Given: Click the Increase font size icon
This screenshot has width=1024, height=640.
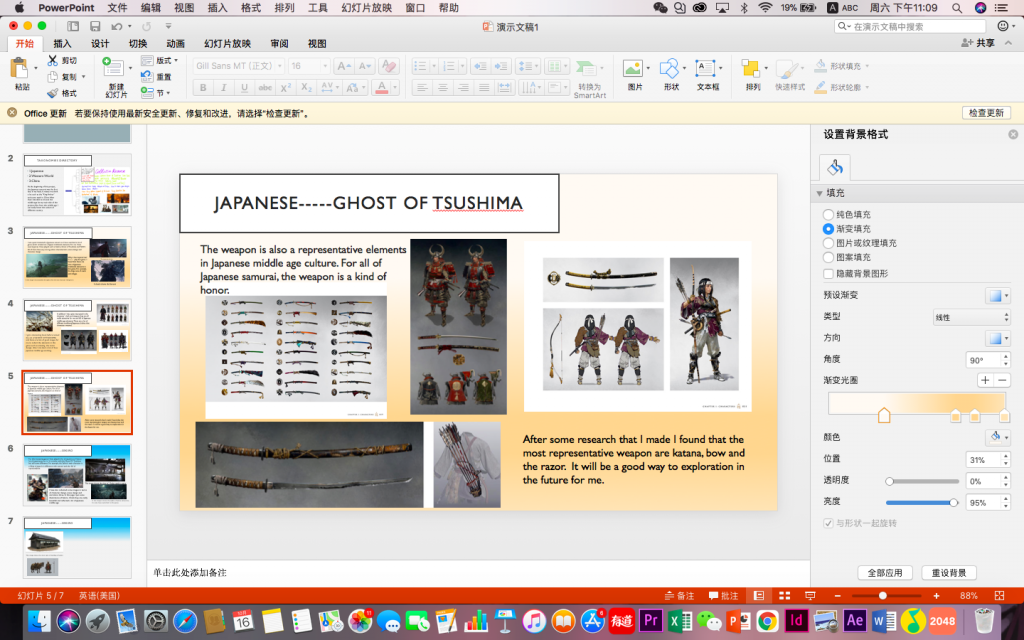Looking at the screenshot, I should coord(343,66).
